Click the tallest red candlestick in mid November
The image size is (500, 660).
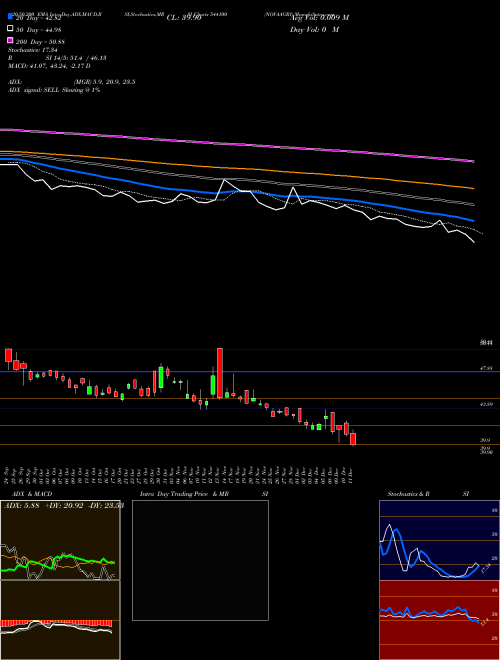tap(220, 373)
